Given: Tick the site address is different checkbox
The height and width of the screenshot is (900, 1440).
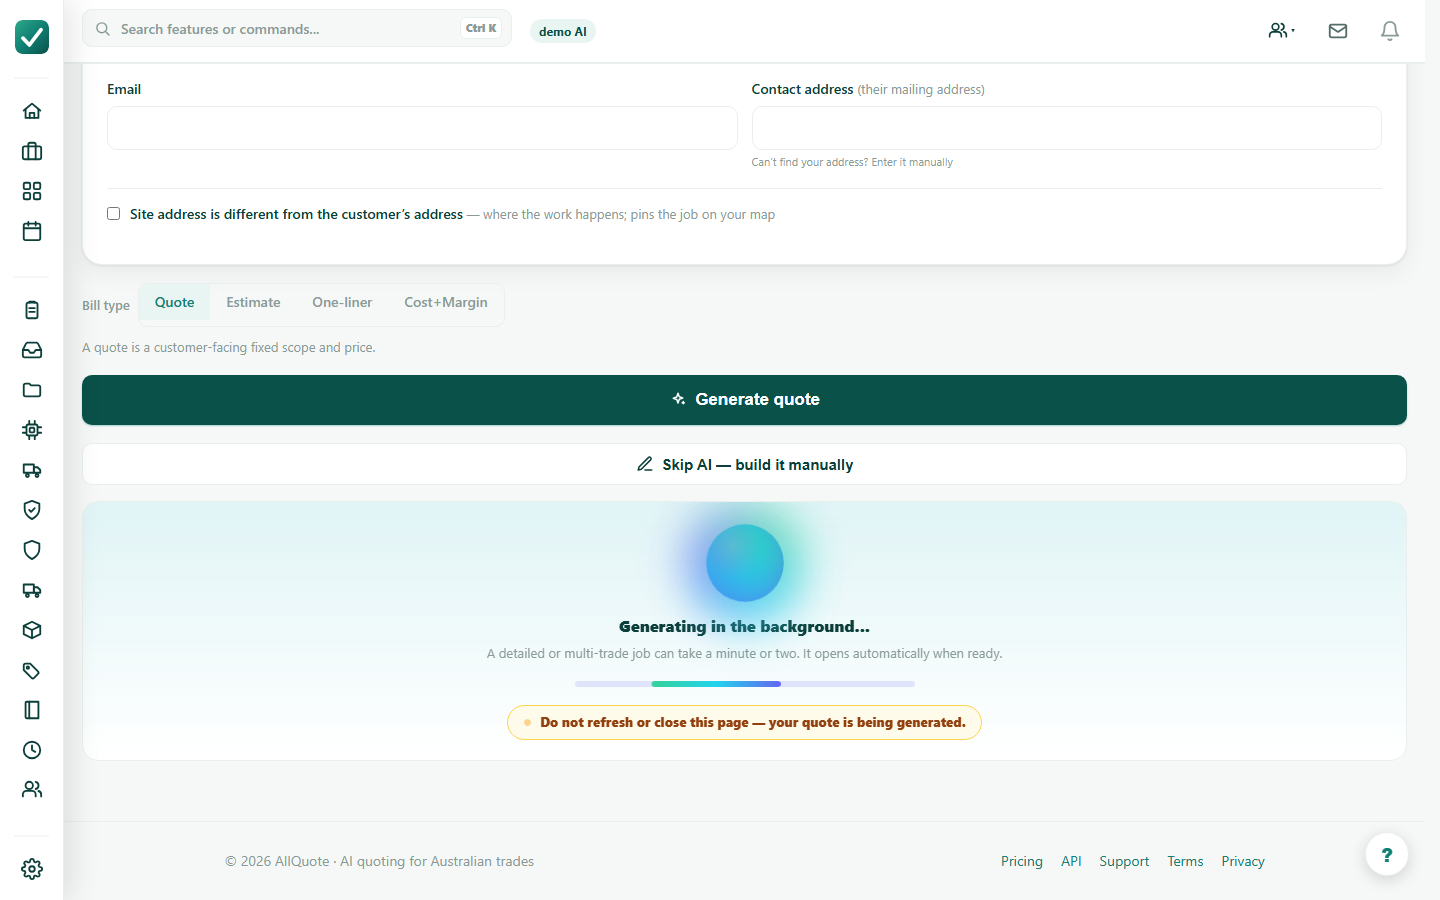Looking at the screenshot, I should coord(114,214).
